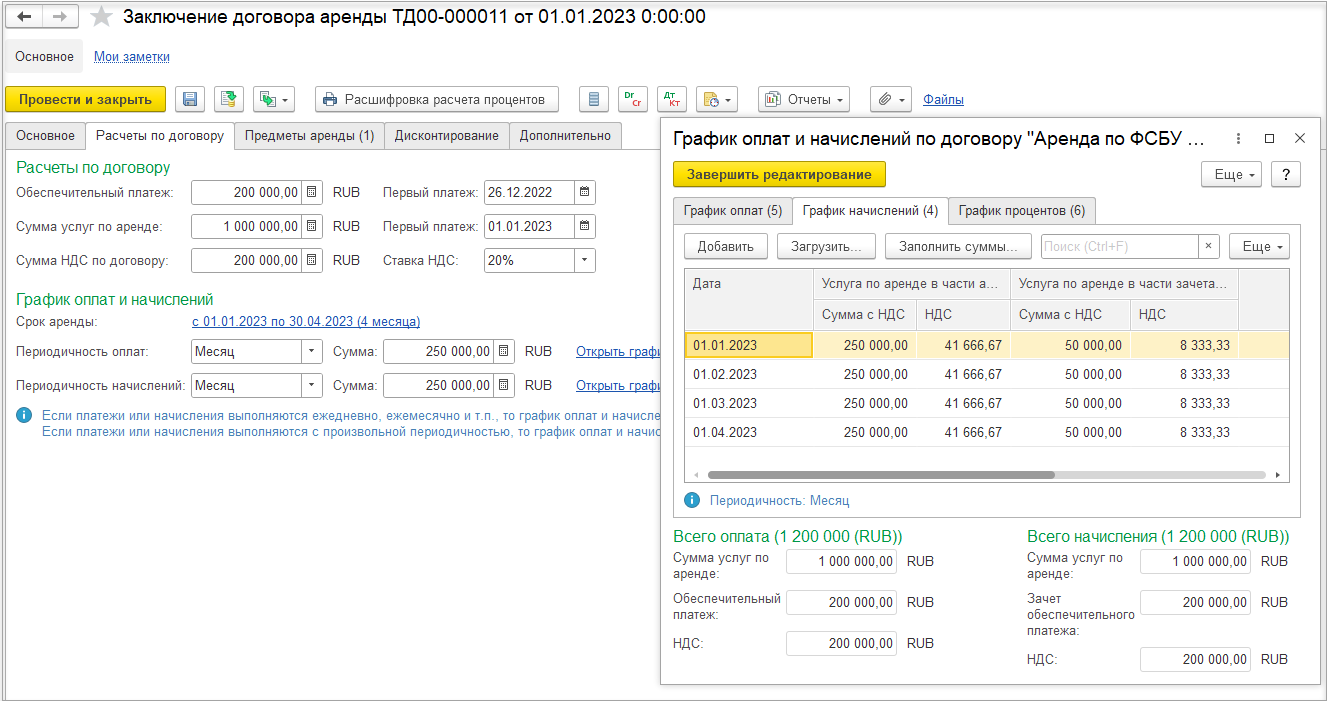The image size is (1327, 701).
Task: Click the document structure list icon
Action: [x=594, y=99]
